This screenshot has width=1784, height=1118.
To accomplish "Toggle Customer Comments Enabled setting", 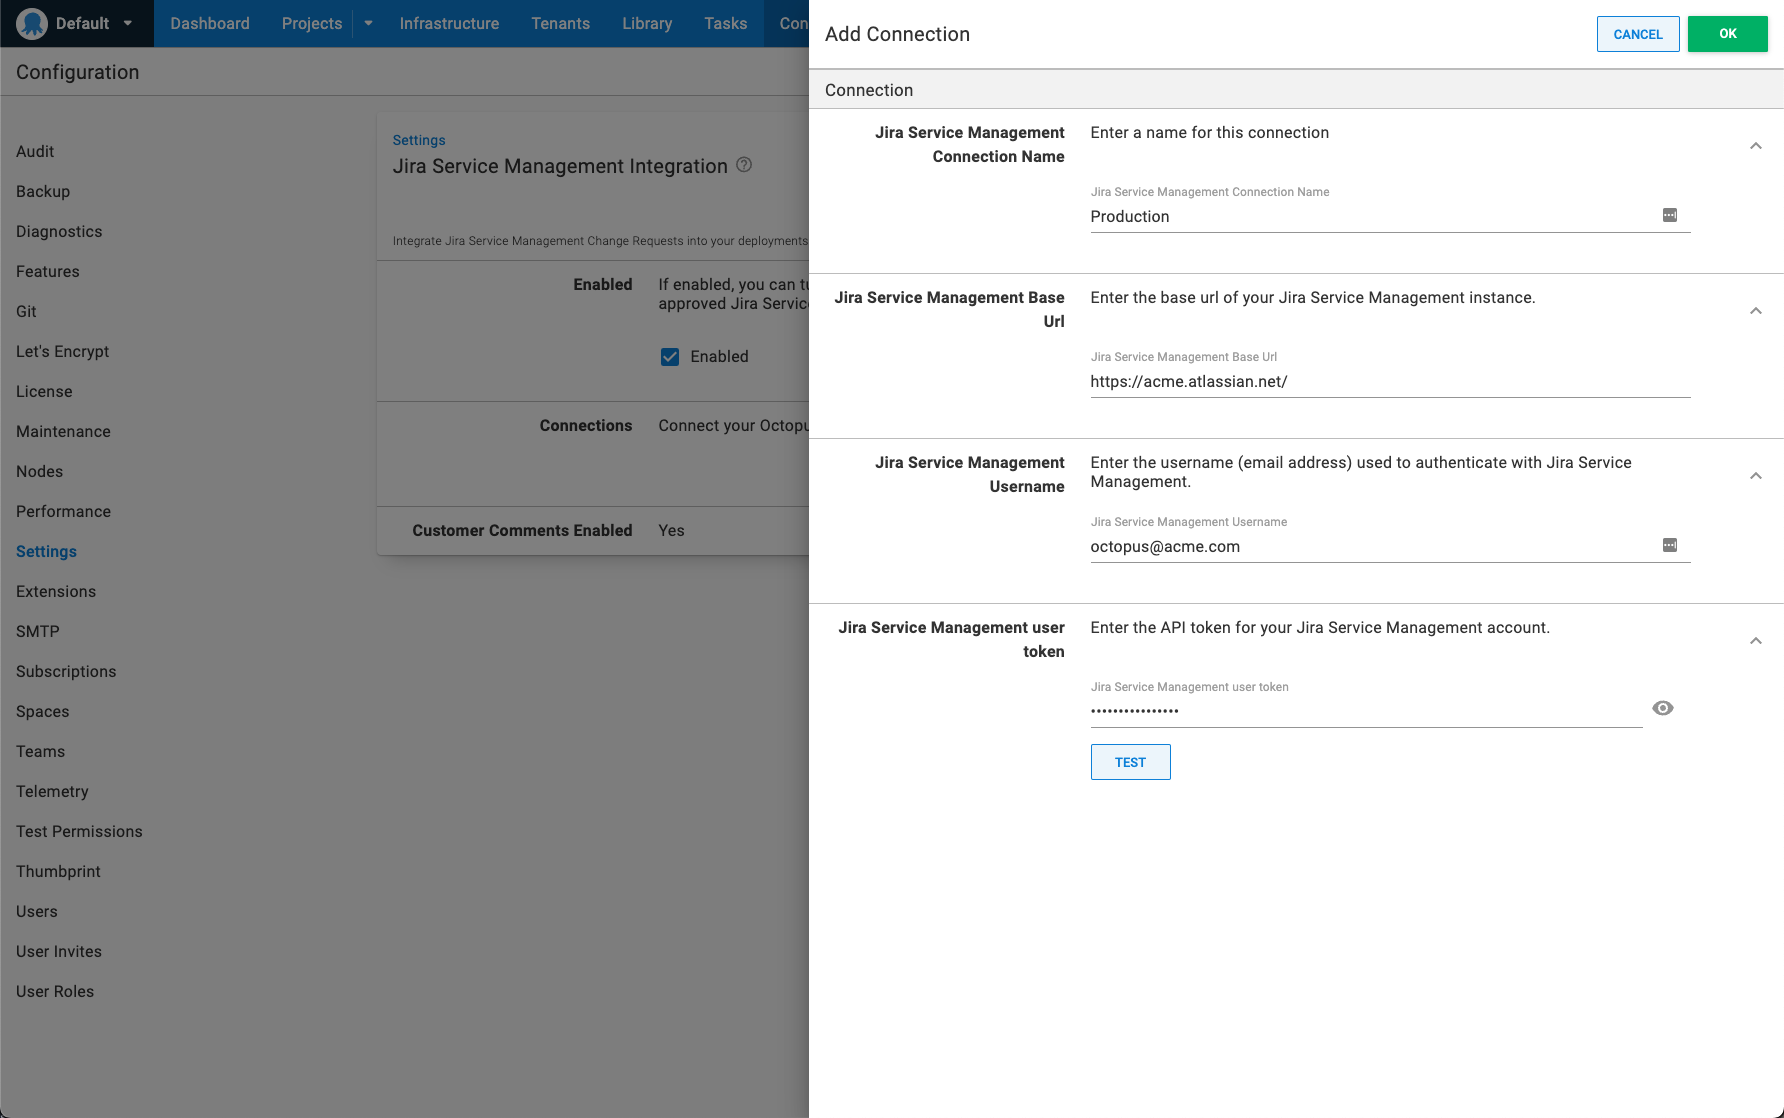I will pos(671,530).
